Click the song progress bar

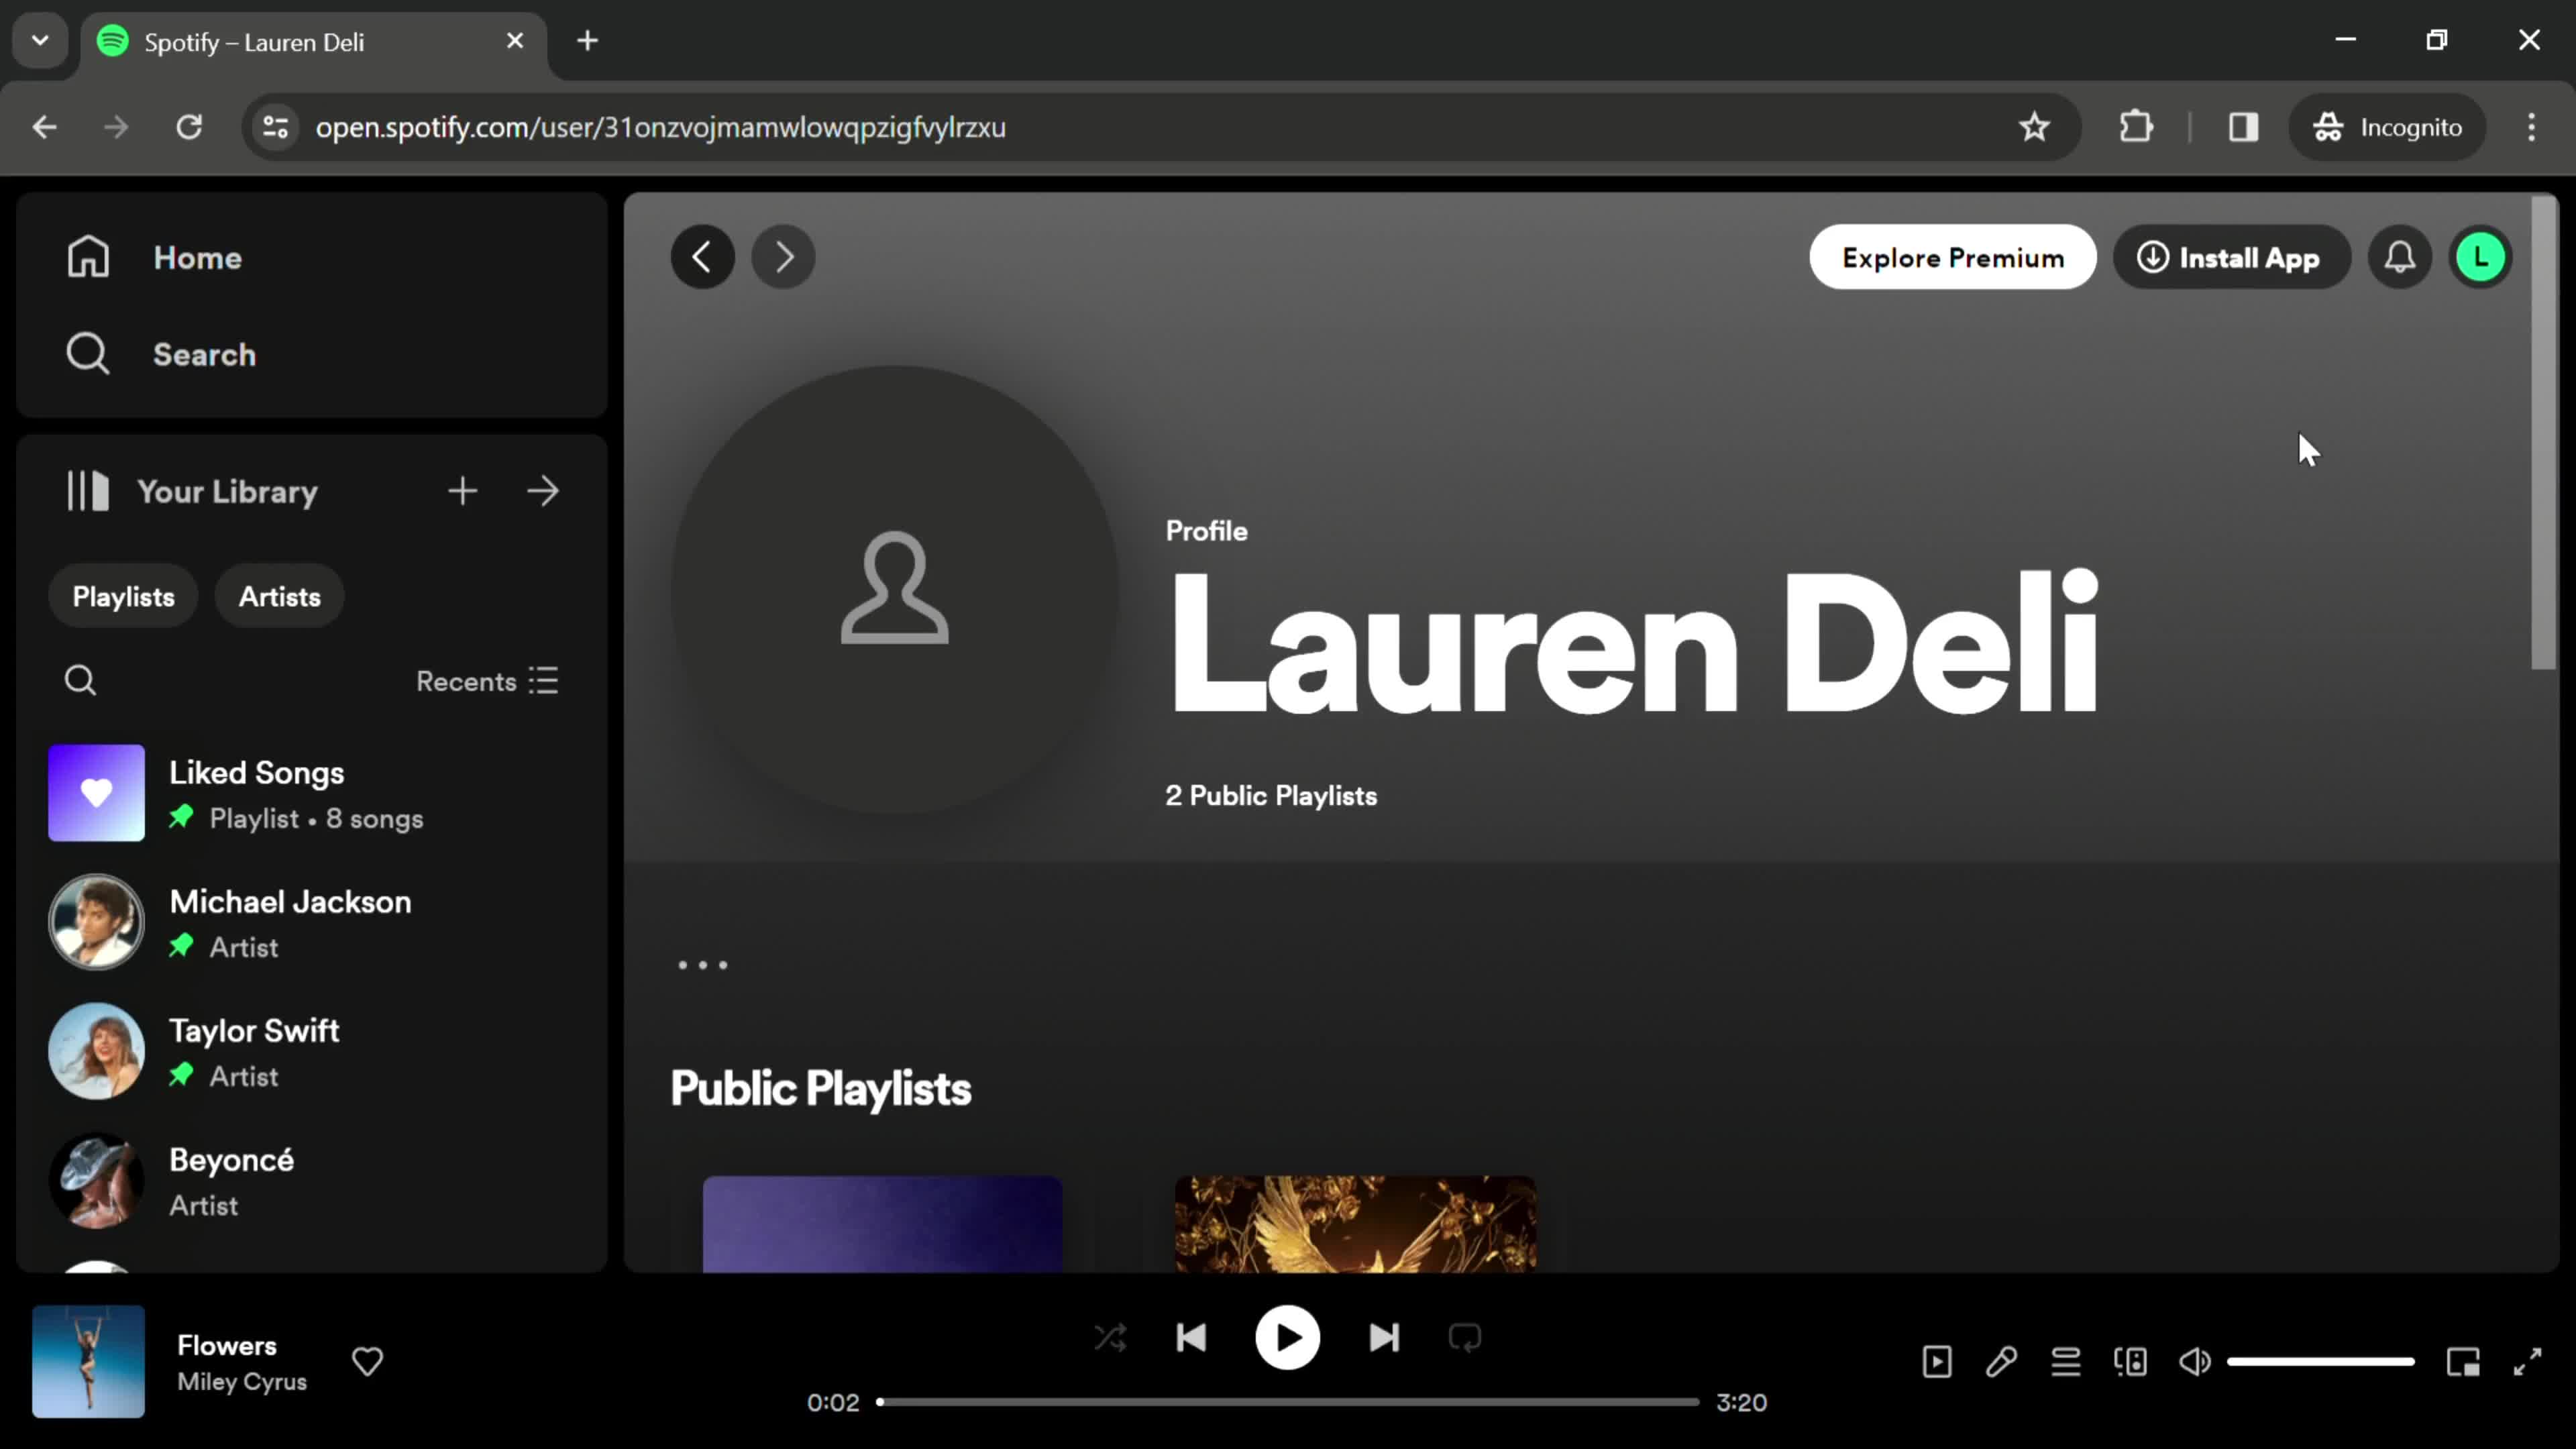[x=1288, y=1402]
